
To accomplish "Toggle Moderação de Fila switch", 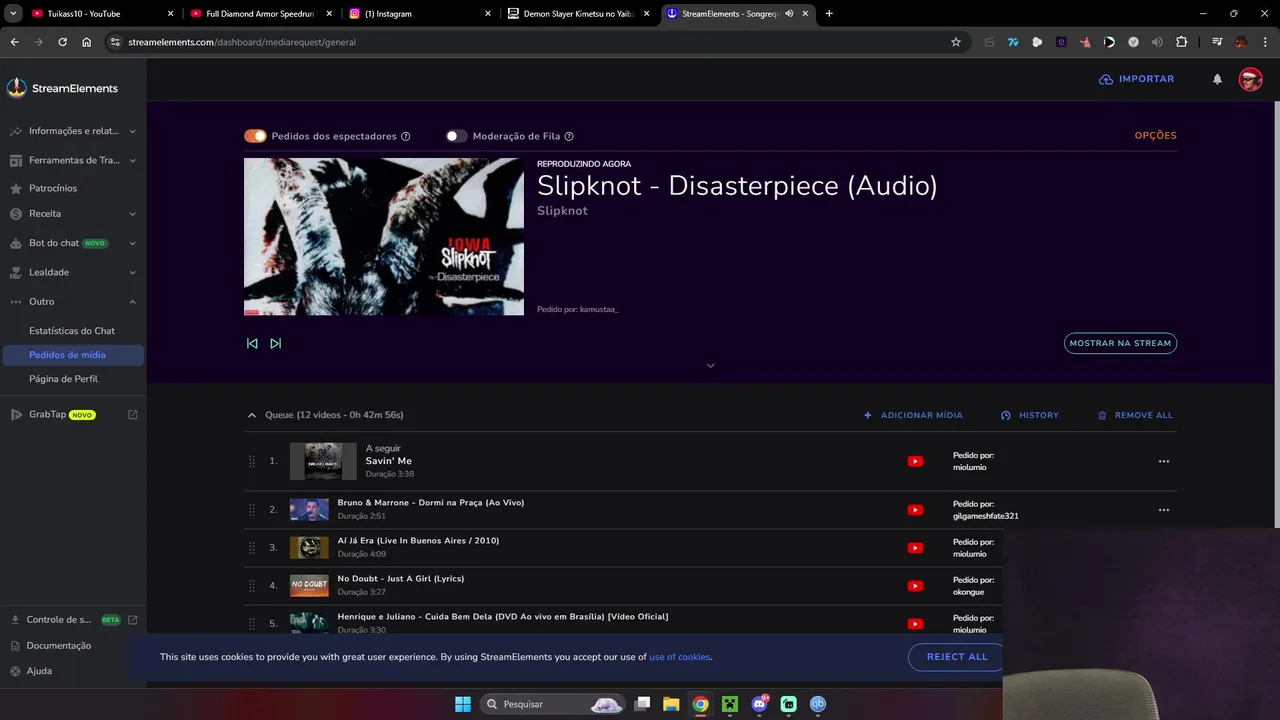I will click(x=456, y=136).
